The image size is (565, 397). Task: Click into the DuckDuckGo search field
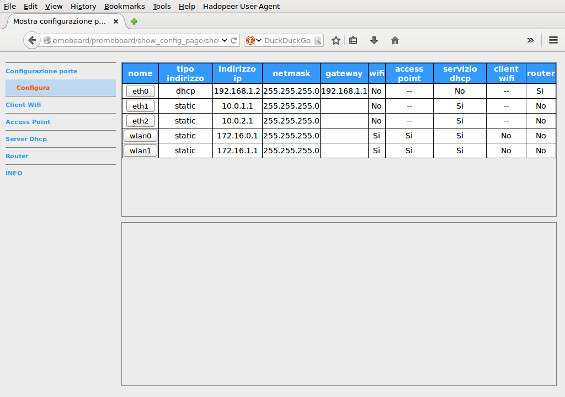coord(288,40)
